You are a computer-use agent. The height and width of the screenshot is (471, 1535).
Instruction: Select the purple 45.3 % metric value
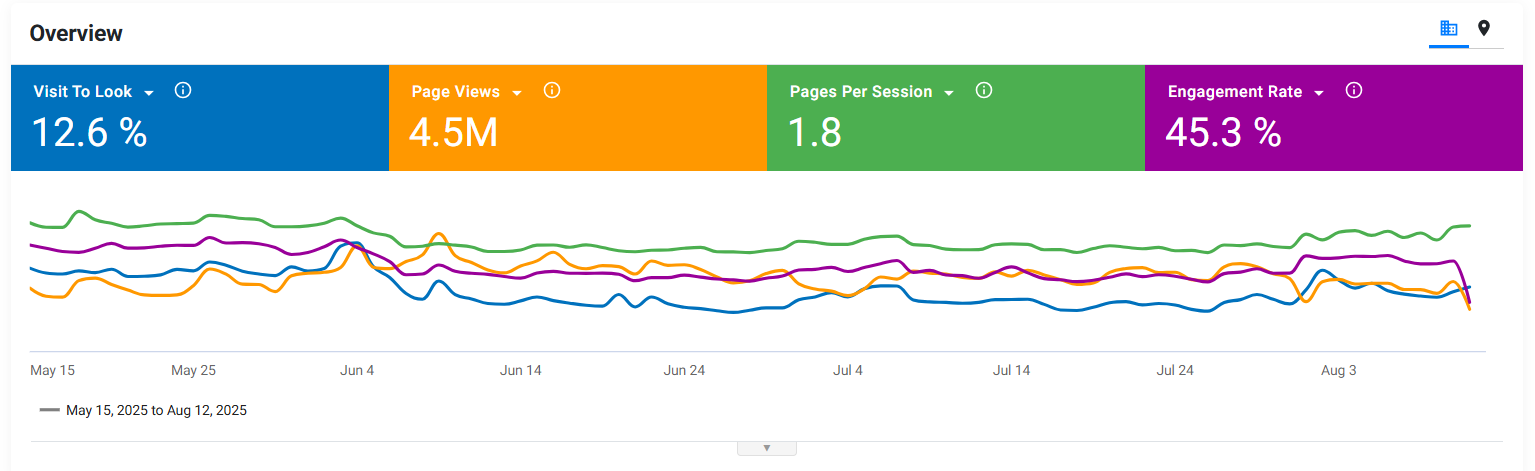(1225, 132)
